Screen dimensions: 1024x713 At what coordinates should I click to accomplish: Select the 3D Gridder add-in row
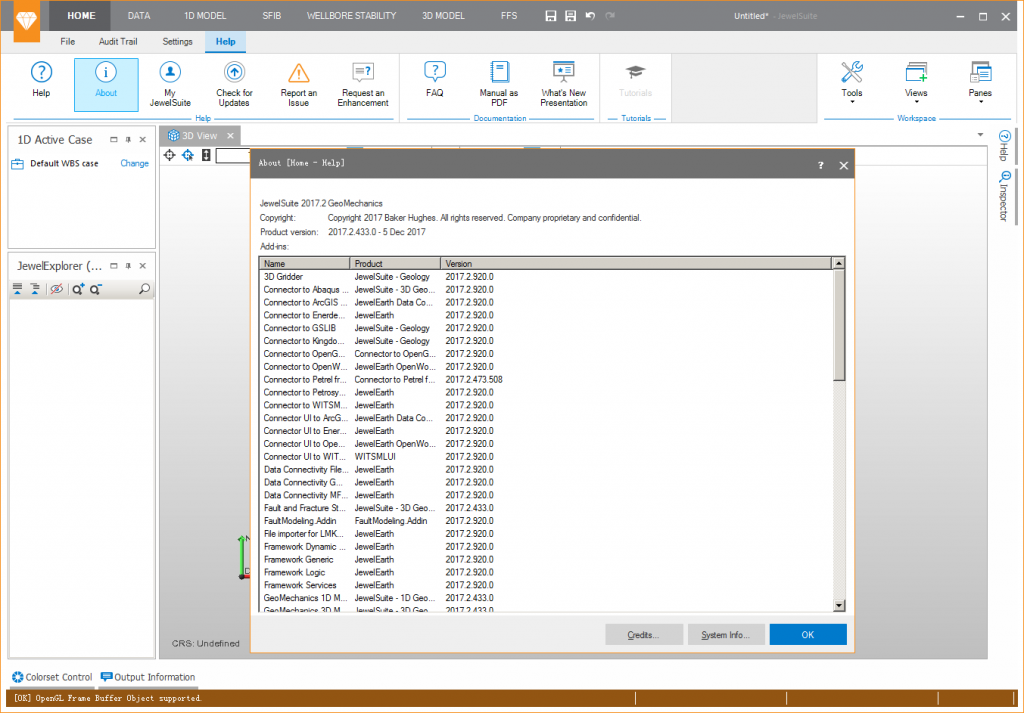547,277
